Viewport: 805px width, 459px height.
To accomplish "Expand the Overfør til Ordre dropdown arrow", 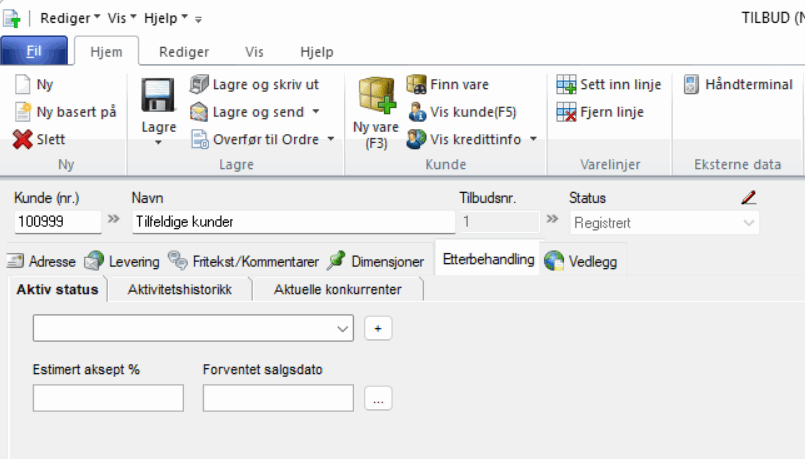I will 331,139.
